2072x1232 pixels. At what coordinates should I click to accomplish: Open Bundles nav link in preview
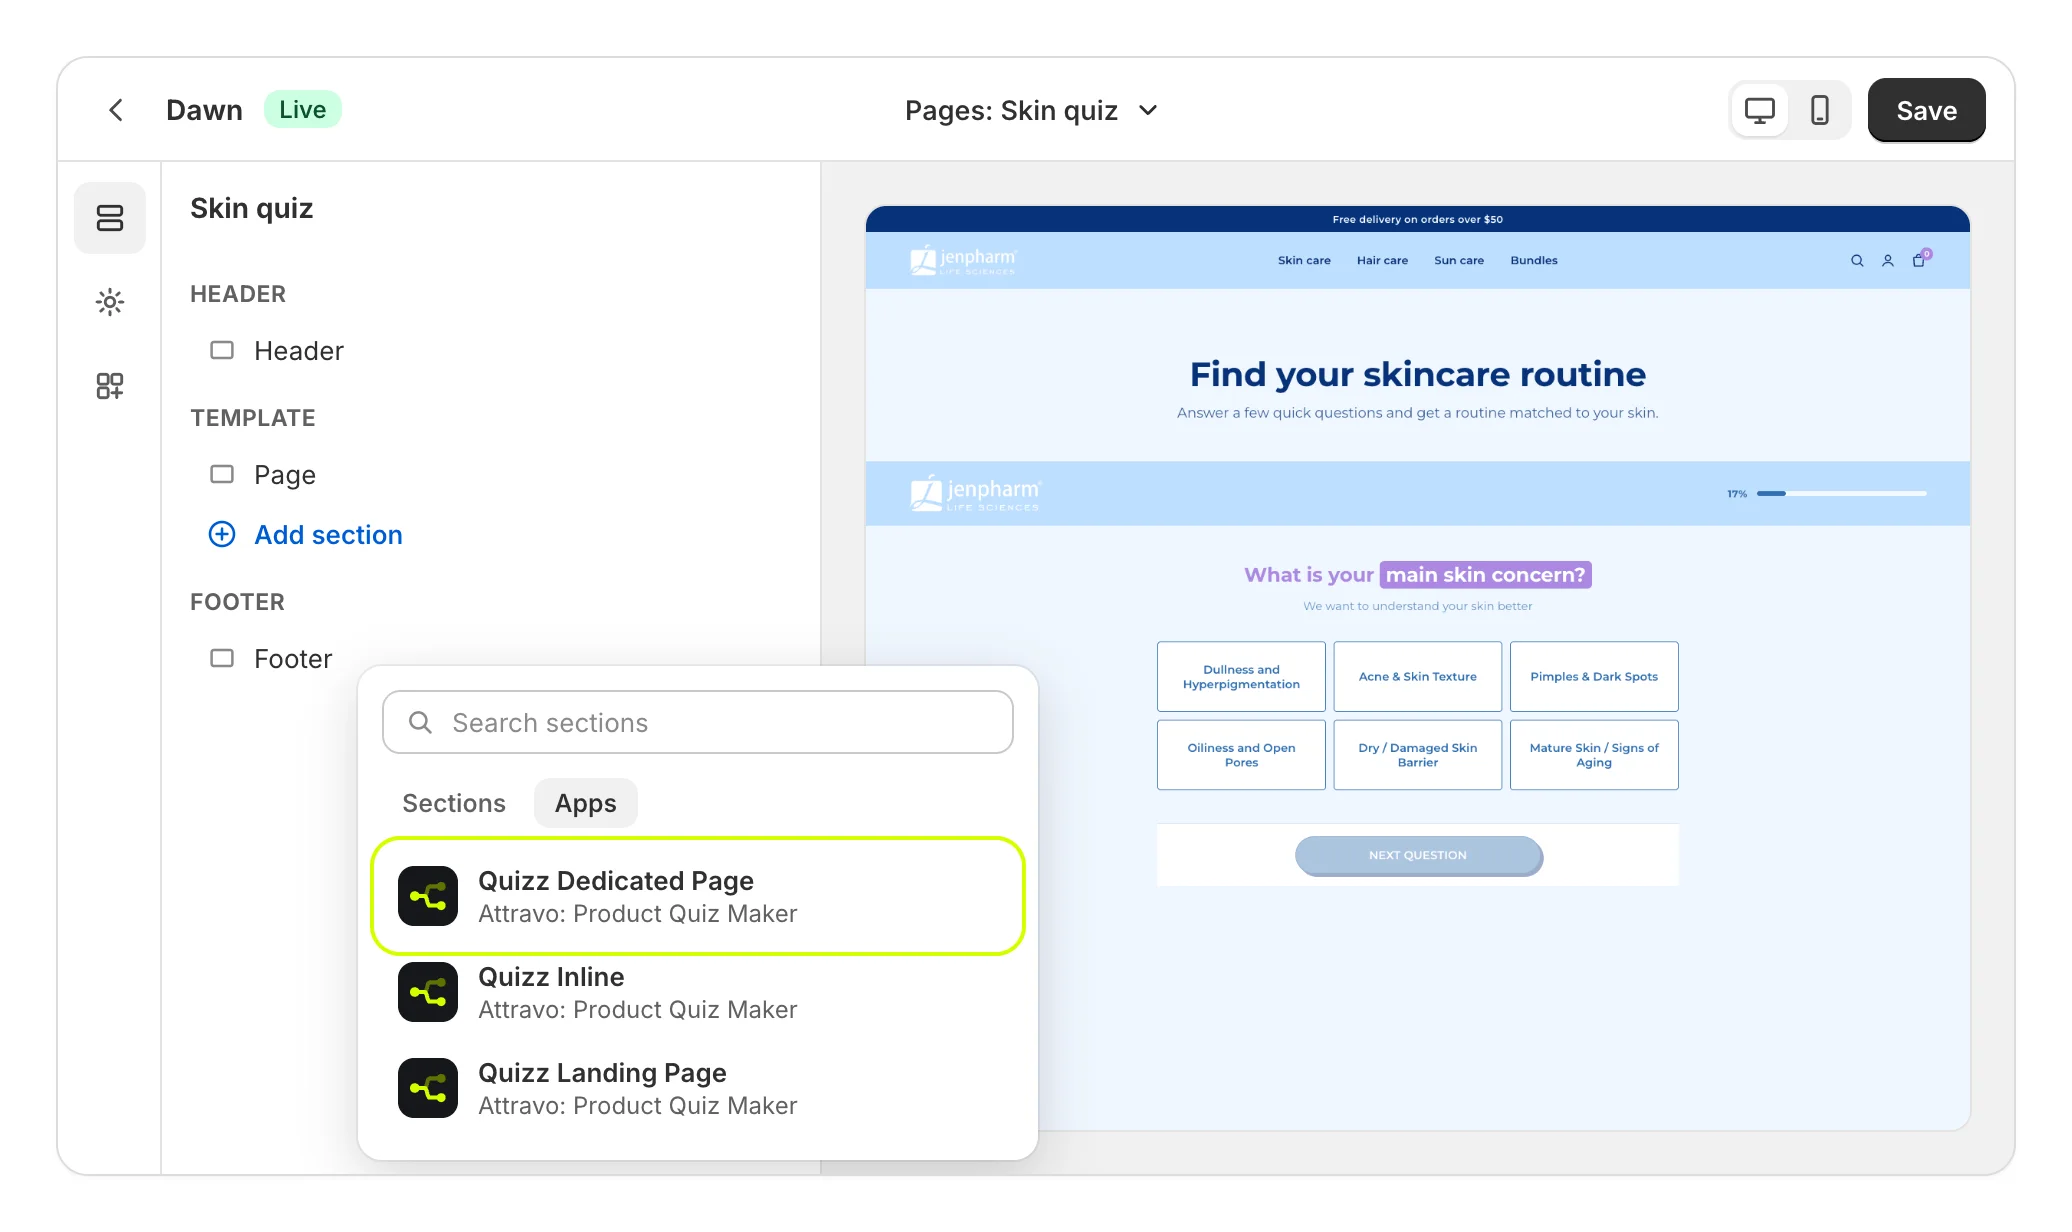click(x=1534, y=261)
